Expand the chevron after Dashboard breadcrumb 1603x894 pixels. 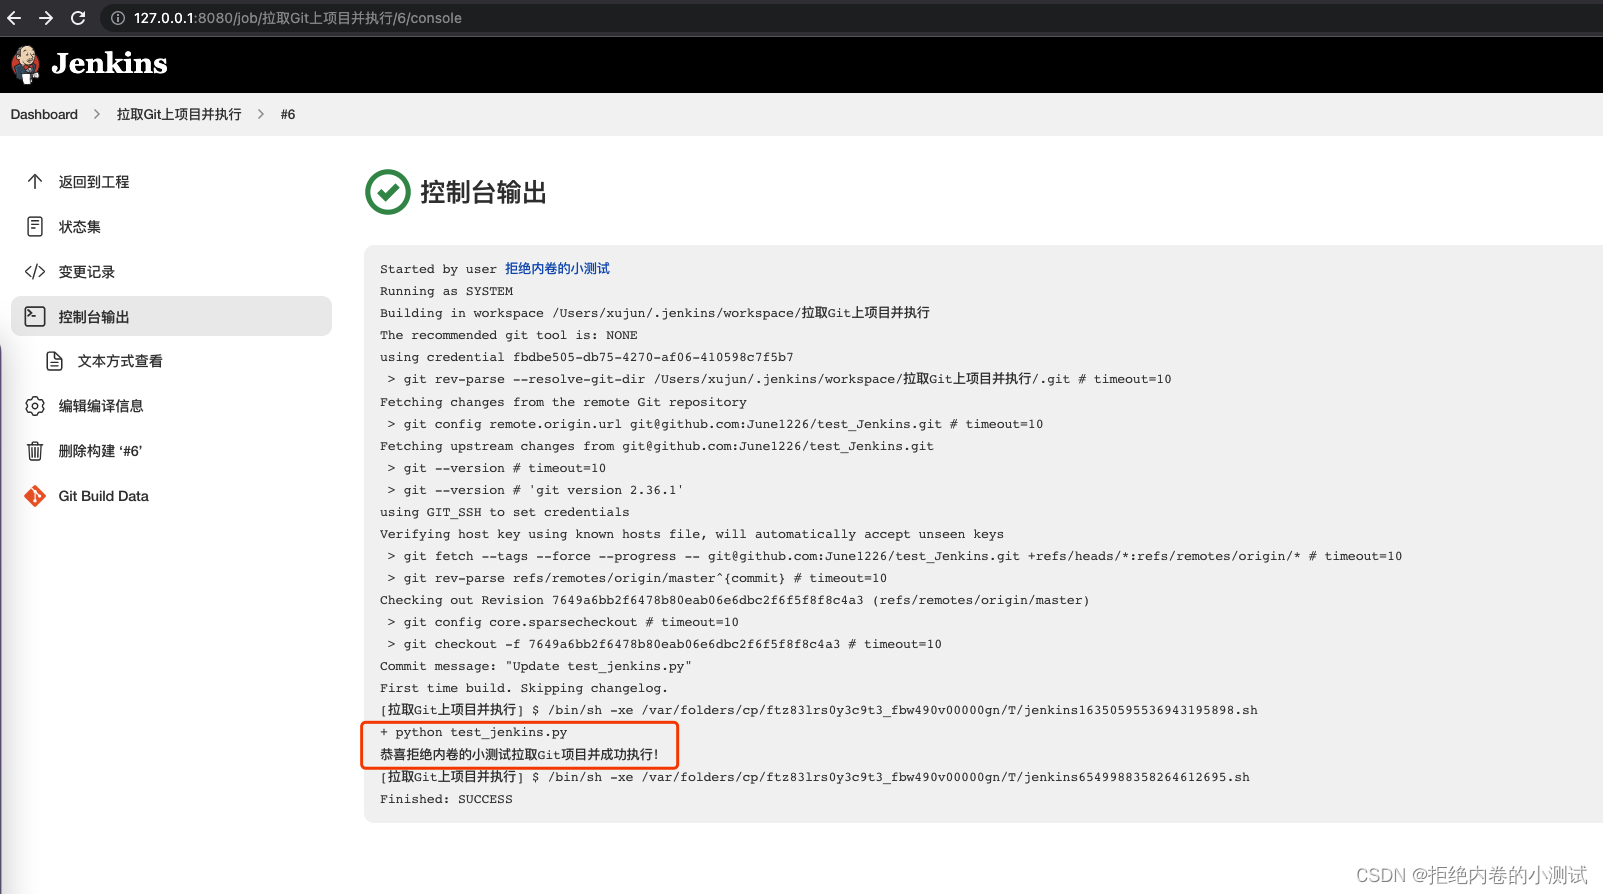[97, 114]
